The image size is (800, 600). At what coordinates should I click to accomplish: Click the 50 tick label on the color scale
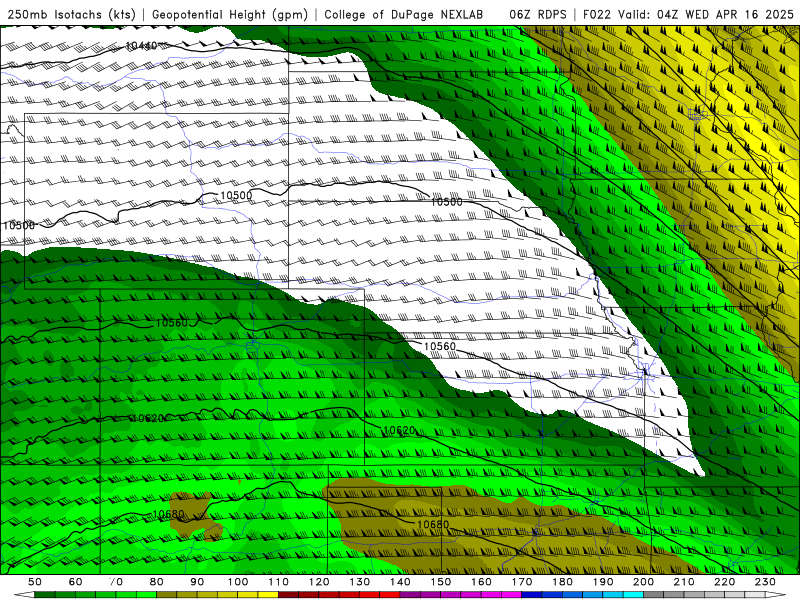tap(35, 582)
